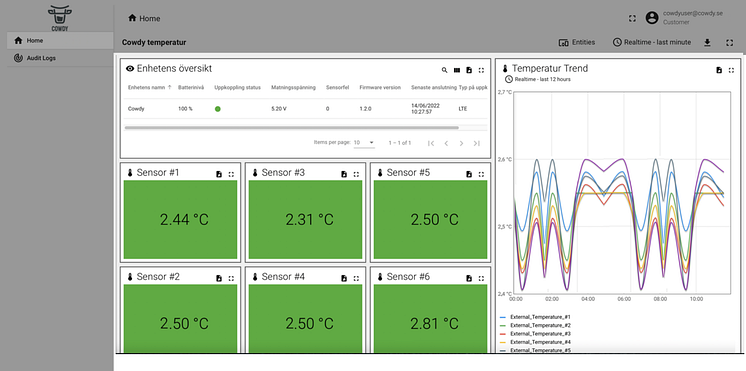Click cowdyuser@cowdy.se user name

coord(693,13)
